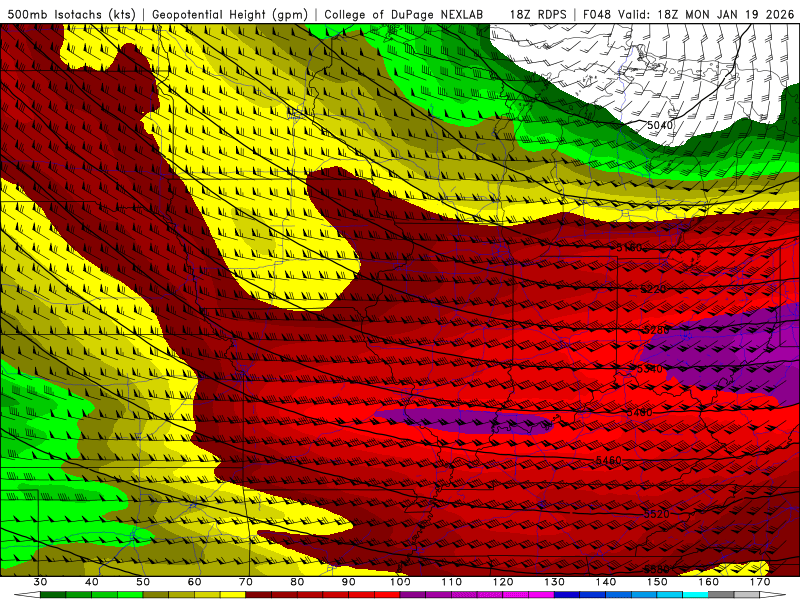
Task: Click the 30 kt value on color scale
Action: pyautogui.click(x=40, y=582)
